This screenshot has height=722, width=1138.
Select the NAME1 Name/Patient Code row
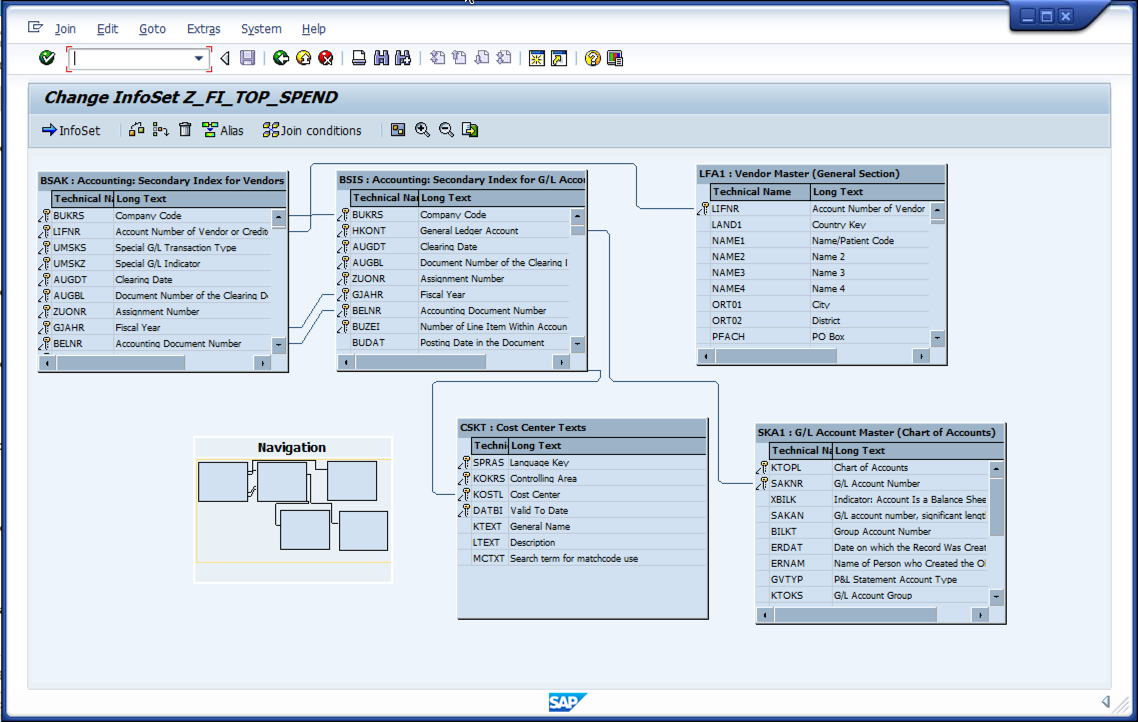pos(814,241)
